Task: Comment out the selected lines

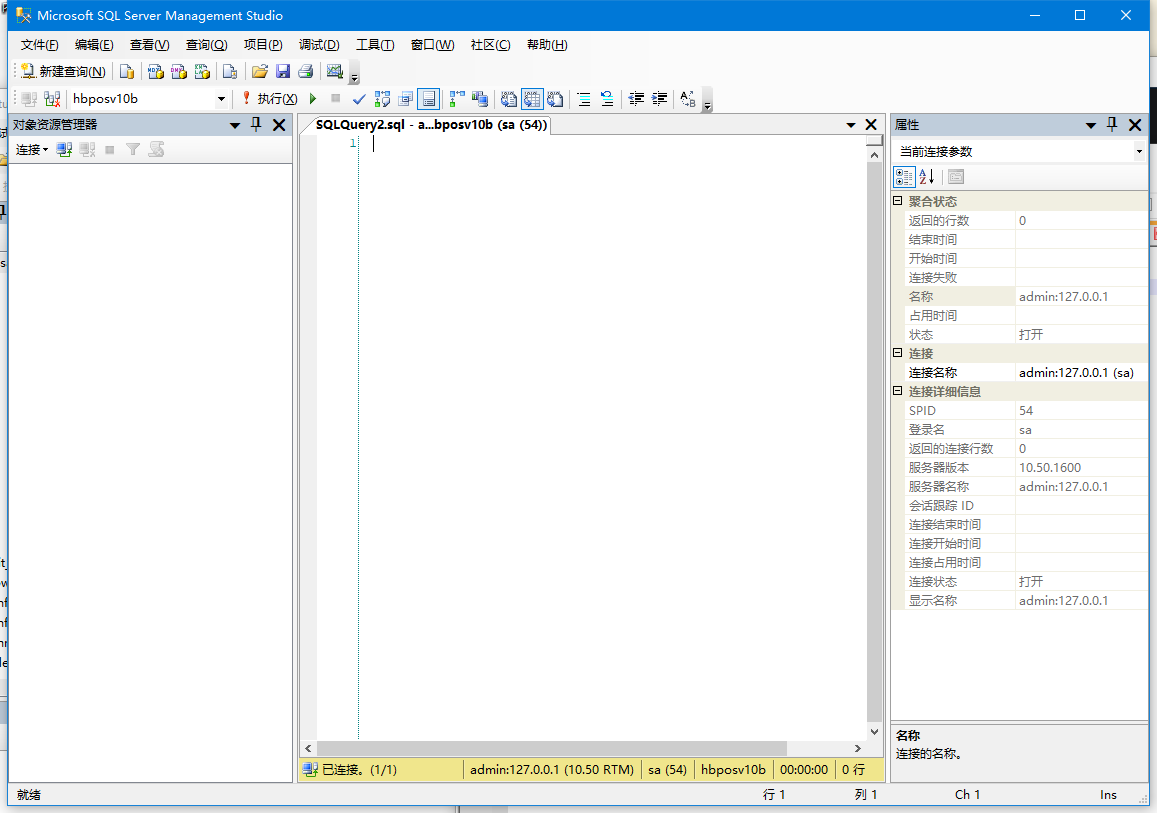Action: [584, 99]
